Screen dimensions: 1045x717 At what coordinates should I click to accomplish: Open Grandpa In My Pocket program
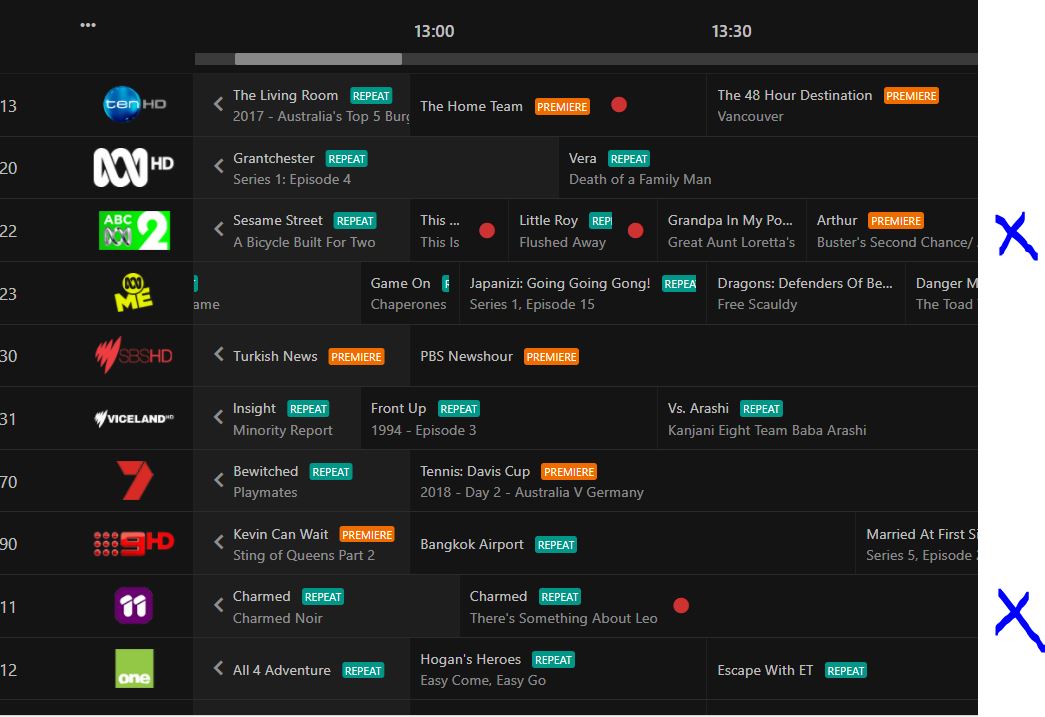pos(731,231)
